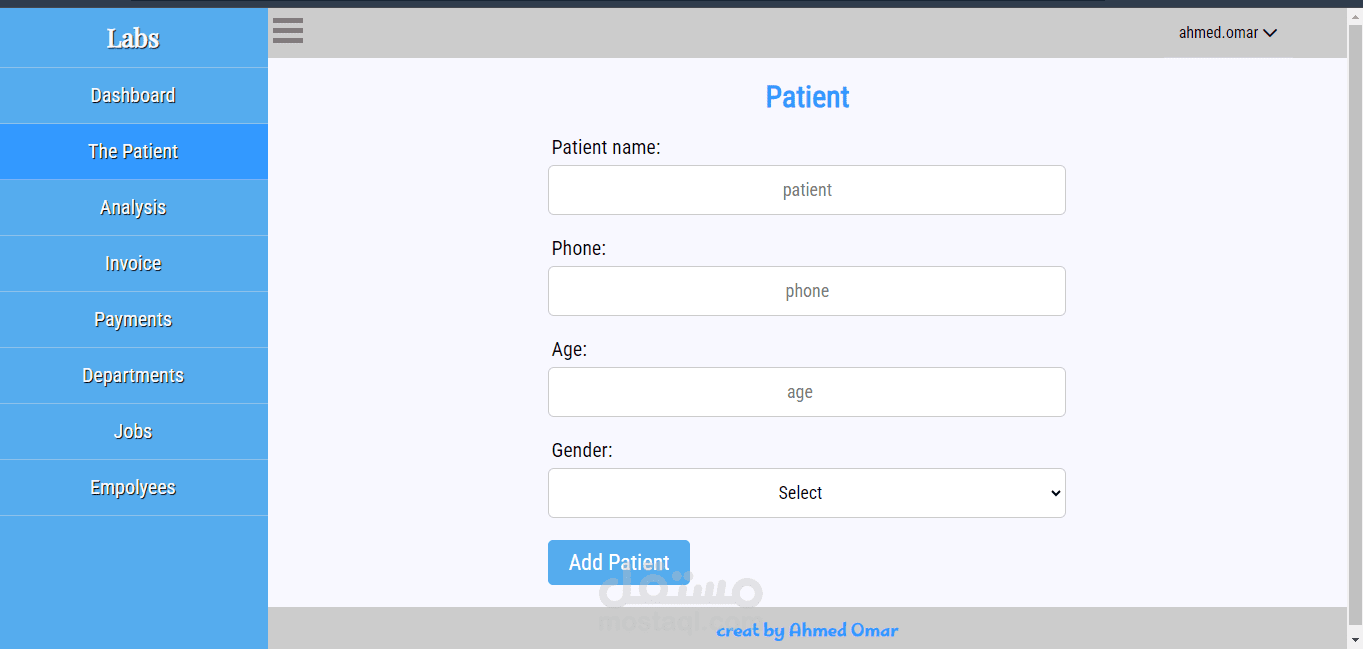1363x649 pixels.
Task: Click the scrollbar down arrow
Action: tap(1355, 639)
